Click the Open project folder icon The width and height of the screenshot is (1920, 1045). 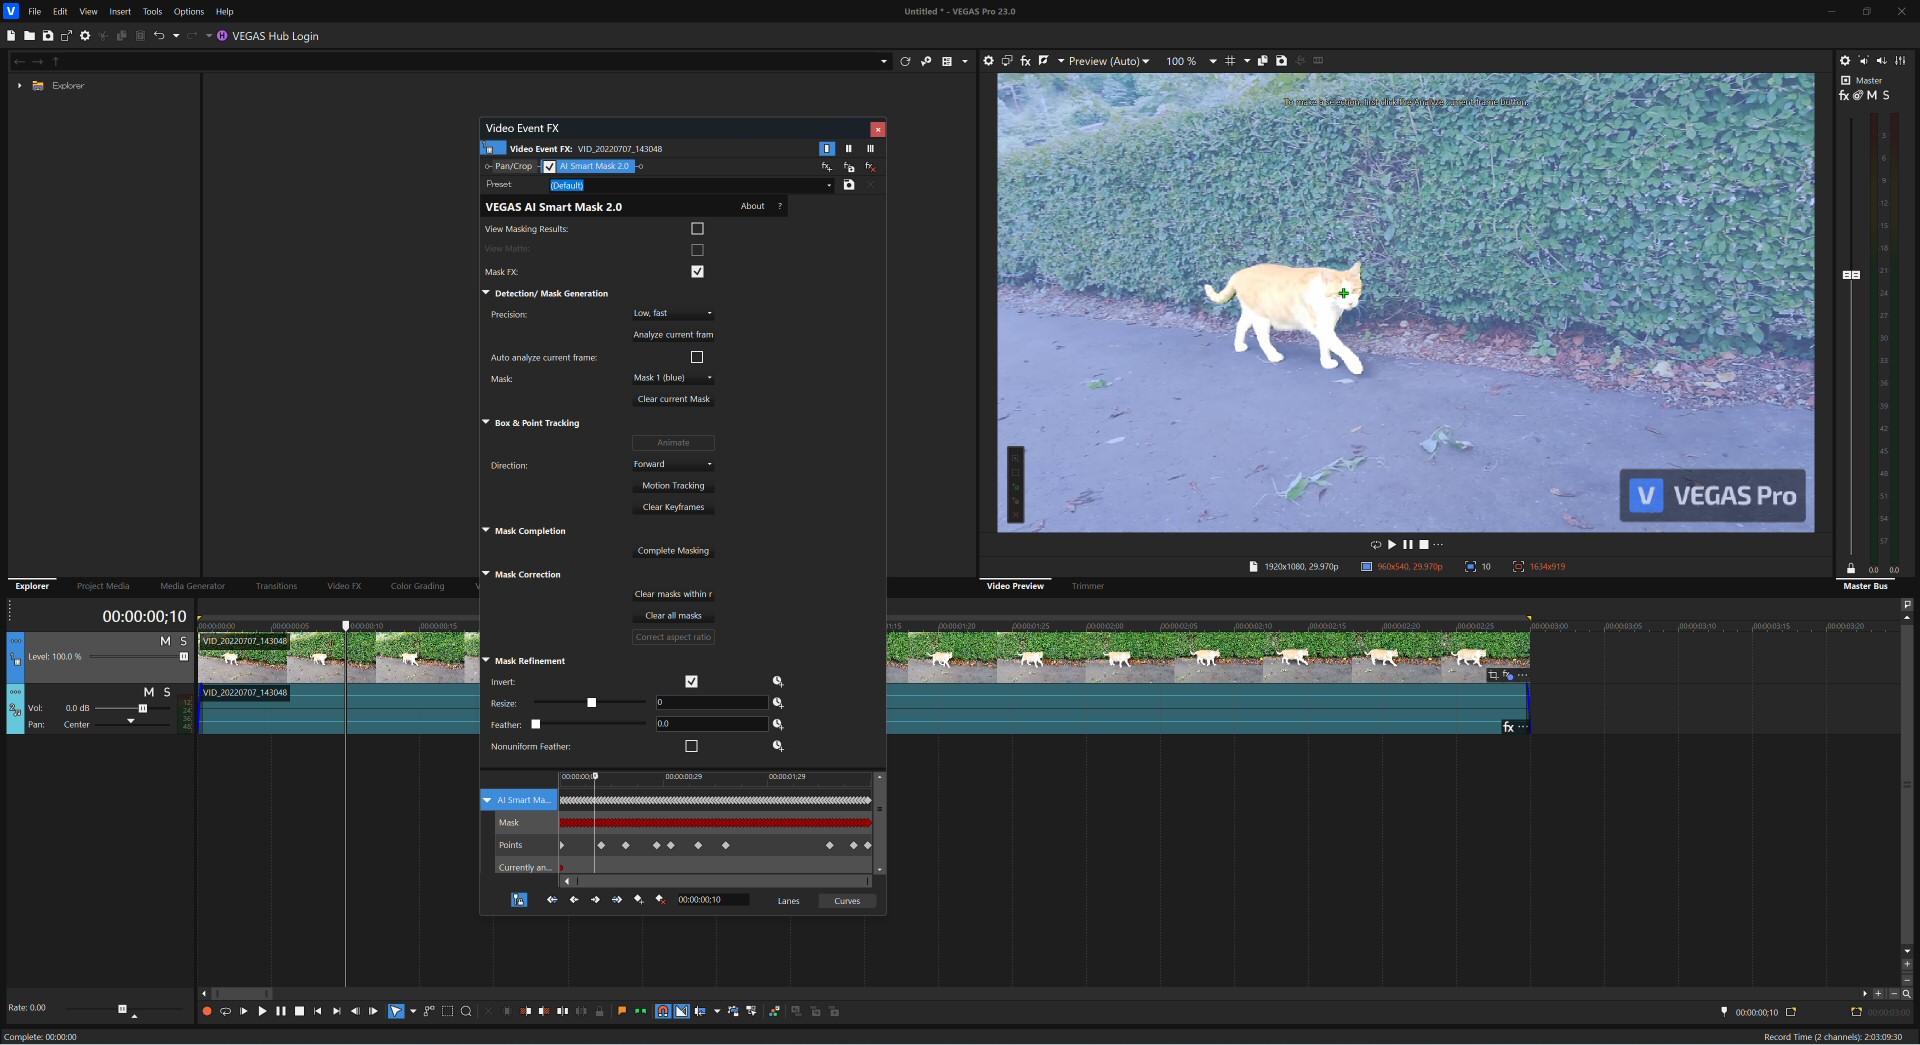pyautogui.click(x=29, y=36)
